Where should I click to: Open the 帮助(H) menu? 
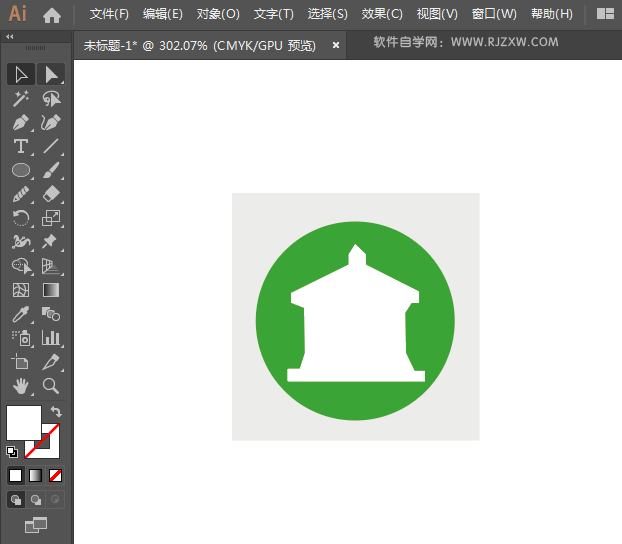pyautogui.click(x=552, y=14)
